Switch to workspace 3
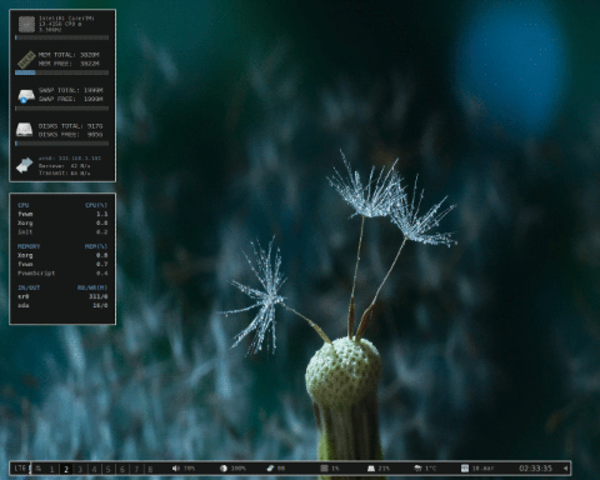This screenshot has height=480, width=600. 80,469
